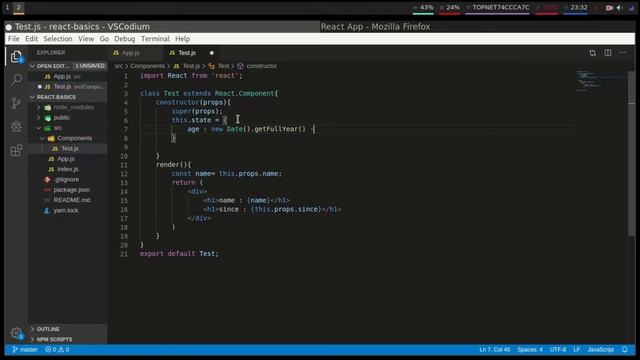Screen dimensions: 640x360
Task: Click the TOPNET74CCCA7C network indicator
Action: click(x=498, y=7)
